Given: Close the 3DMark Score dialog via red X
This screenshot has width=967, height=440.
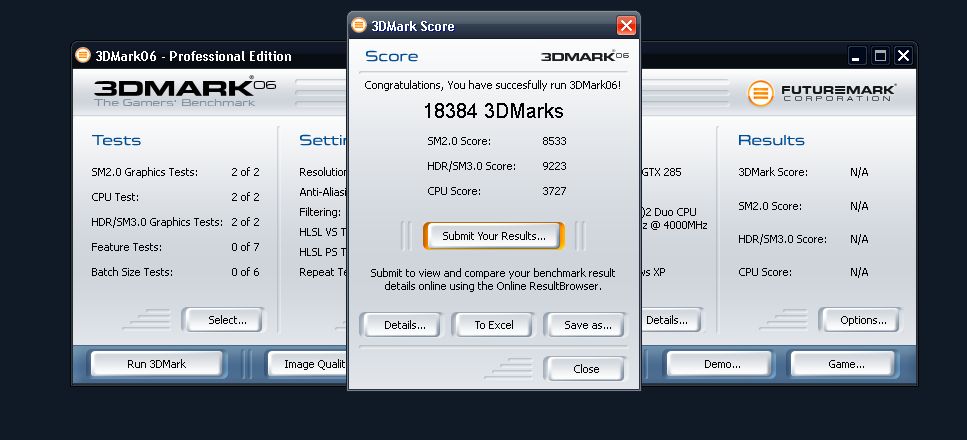Looking at the screenshot, I should pyautogui.click(x=626, y=26).
